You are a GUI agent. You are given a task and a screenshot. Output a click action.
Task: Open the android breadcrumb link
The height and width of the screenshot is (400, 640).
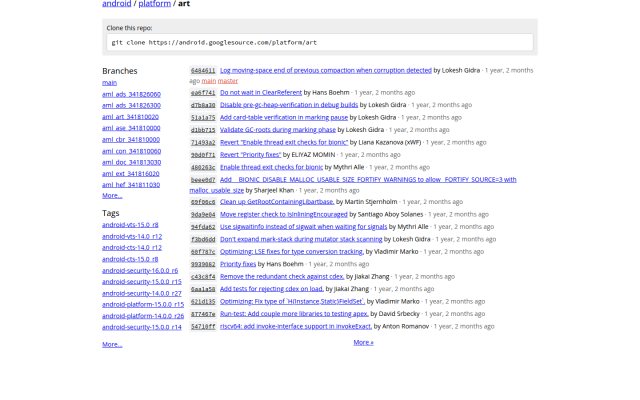116,4
